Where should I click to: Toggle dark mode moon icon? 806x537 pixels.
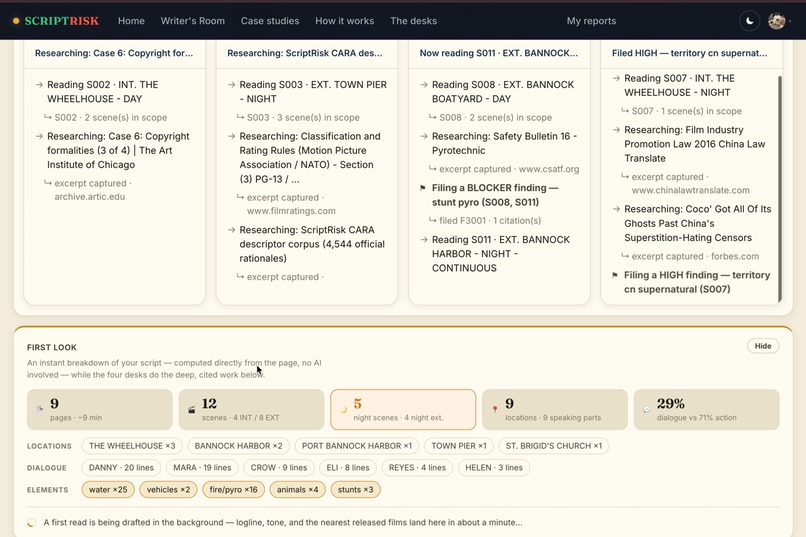click(749, 21)
